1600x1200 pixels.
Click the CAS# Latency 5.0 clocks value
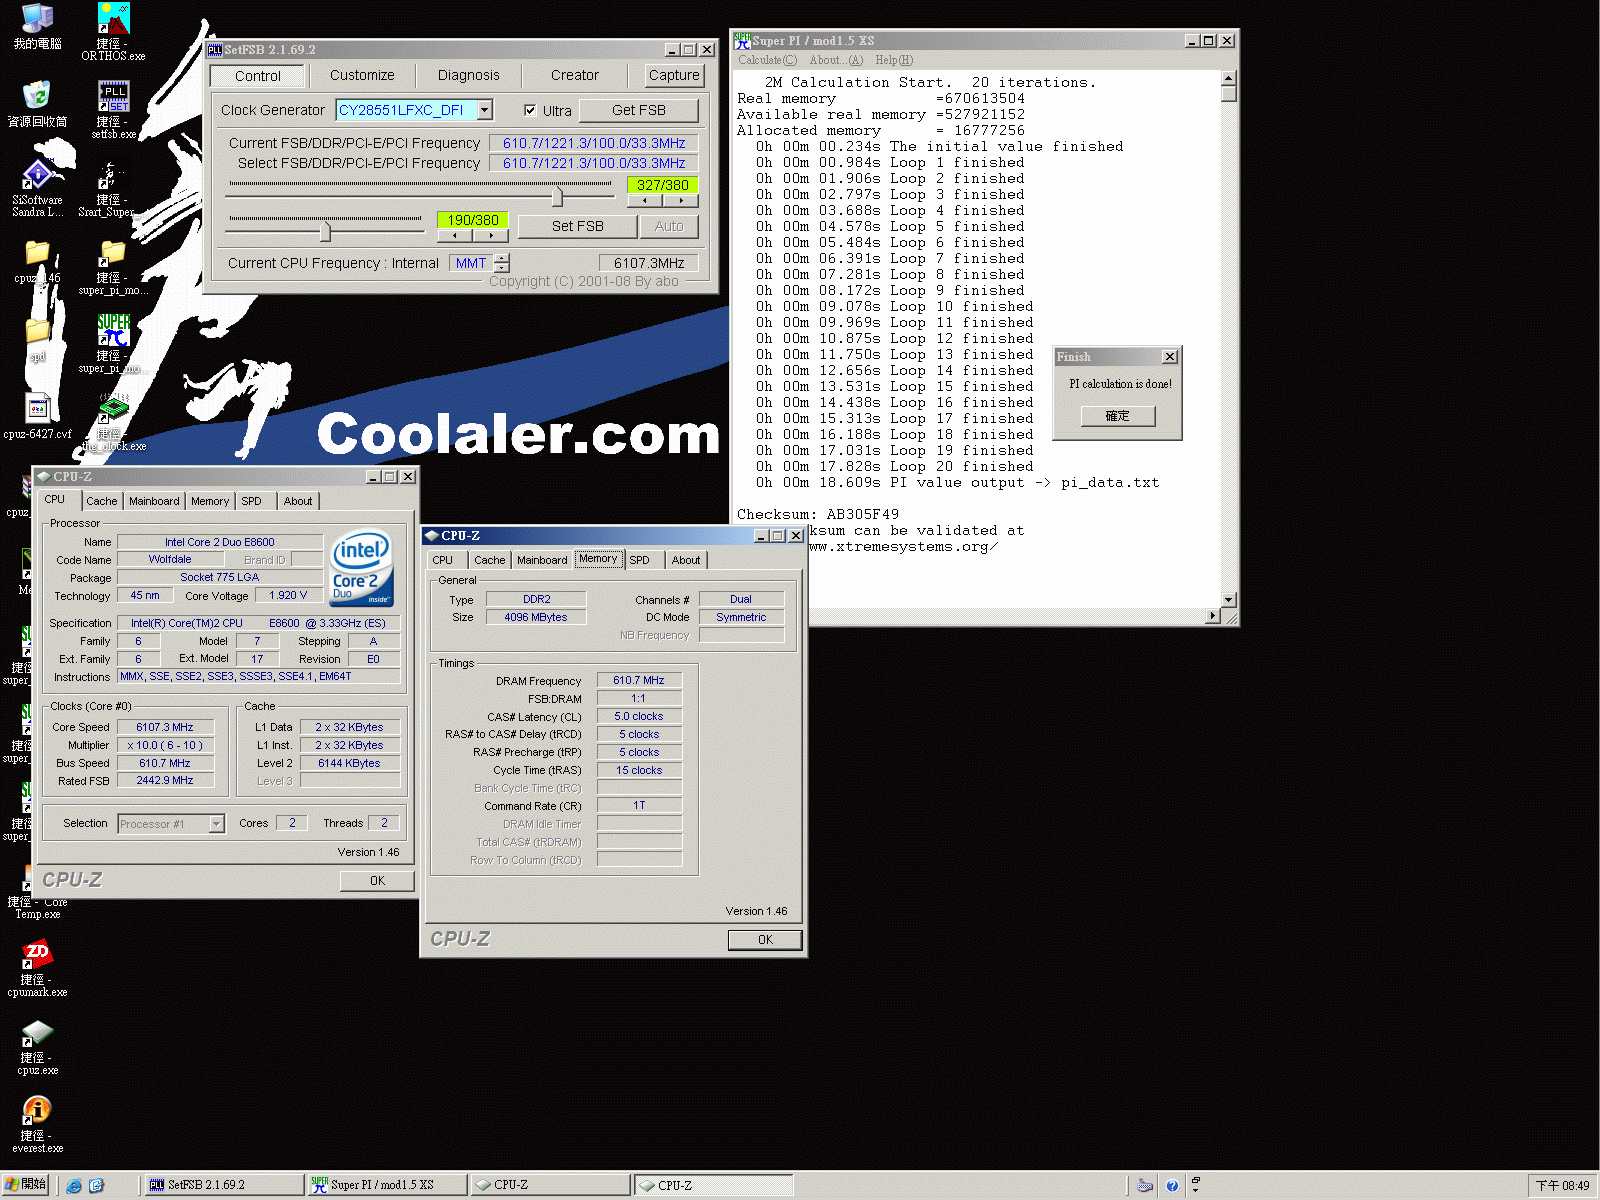(639, 716)
